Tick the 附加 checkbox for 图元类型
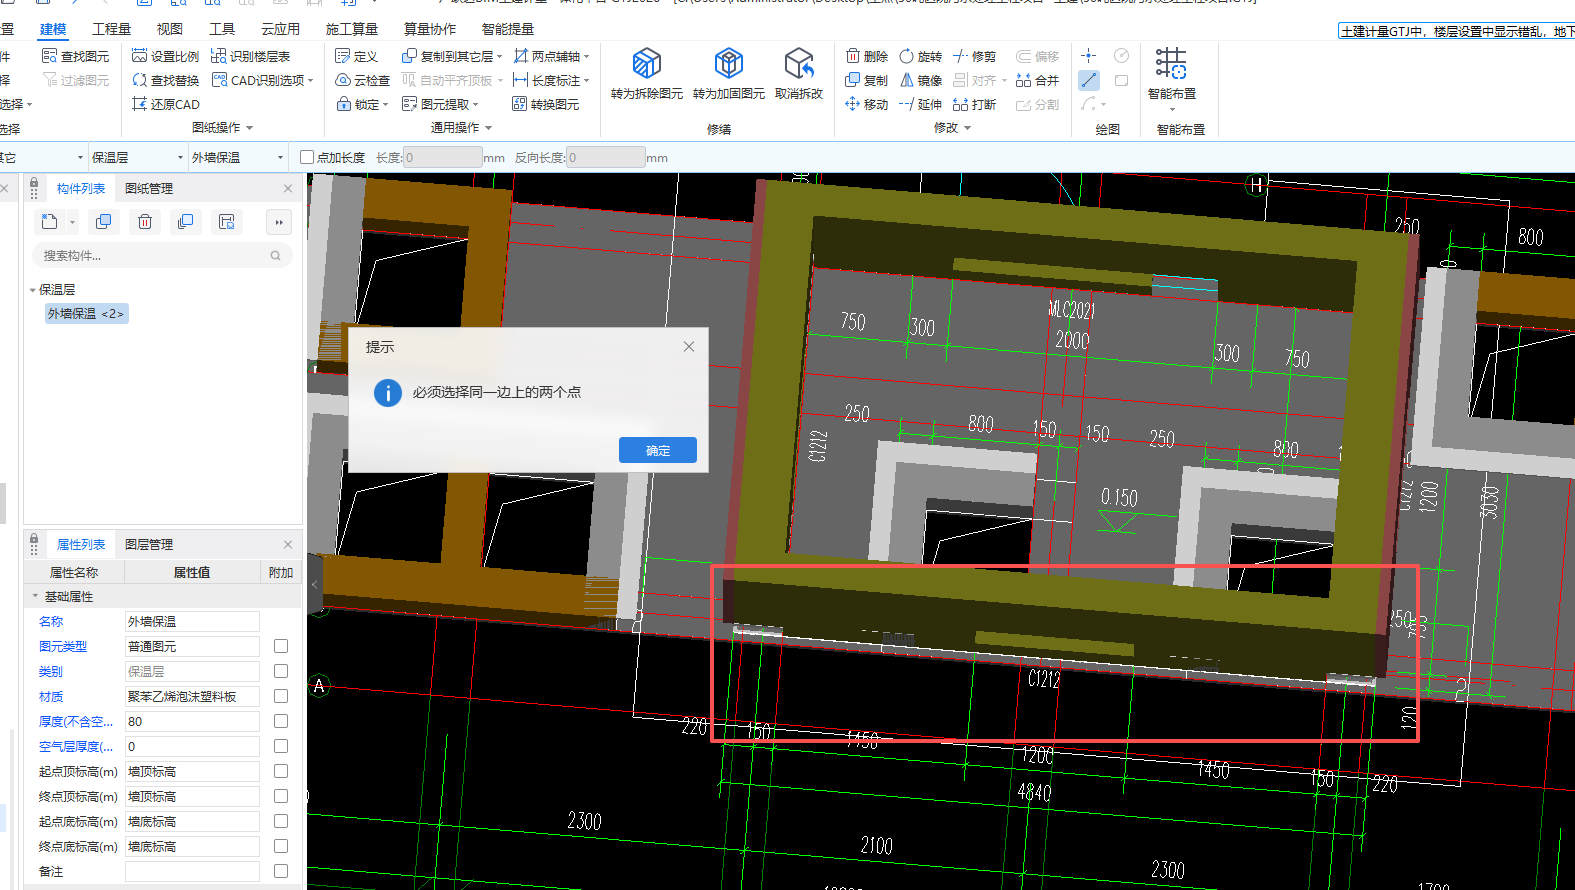This screenshot has width=1575, height=890. (x=281, y=646)
